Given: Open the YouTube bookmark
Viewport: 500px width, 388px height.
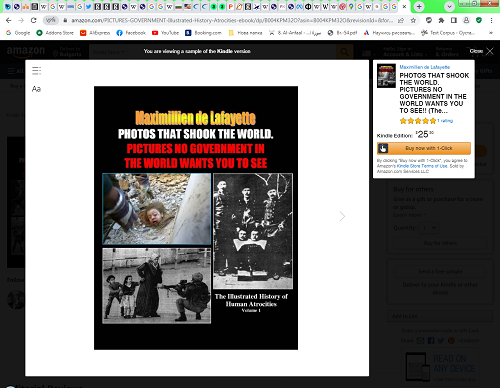Looking at the screenshot, I should coord(166,33).
